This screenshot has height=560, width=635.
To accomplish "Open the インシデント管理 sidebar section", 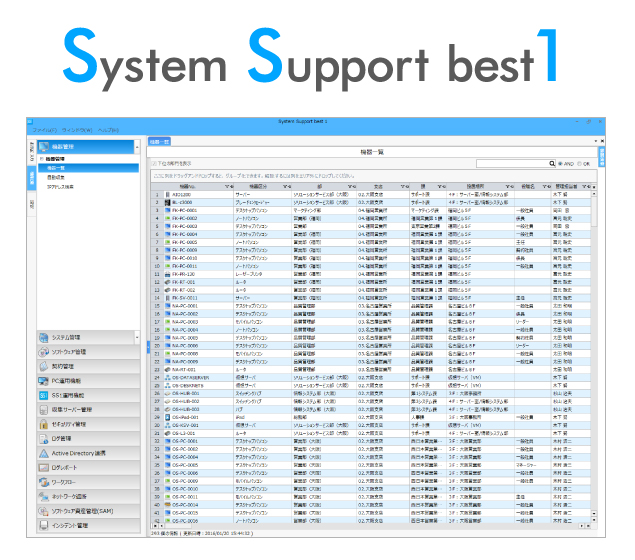I will (89, 526).
